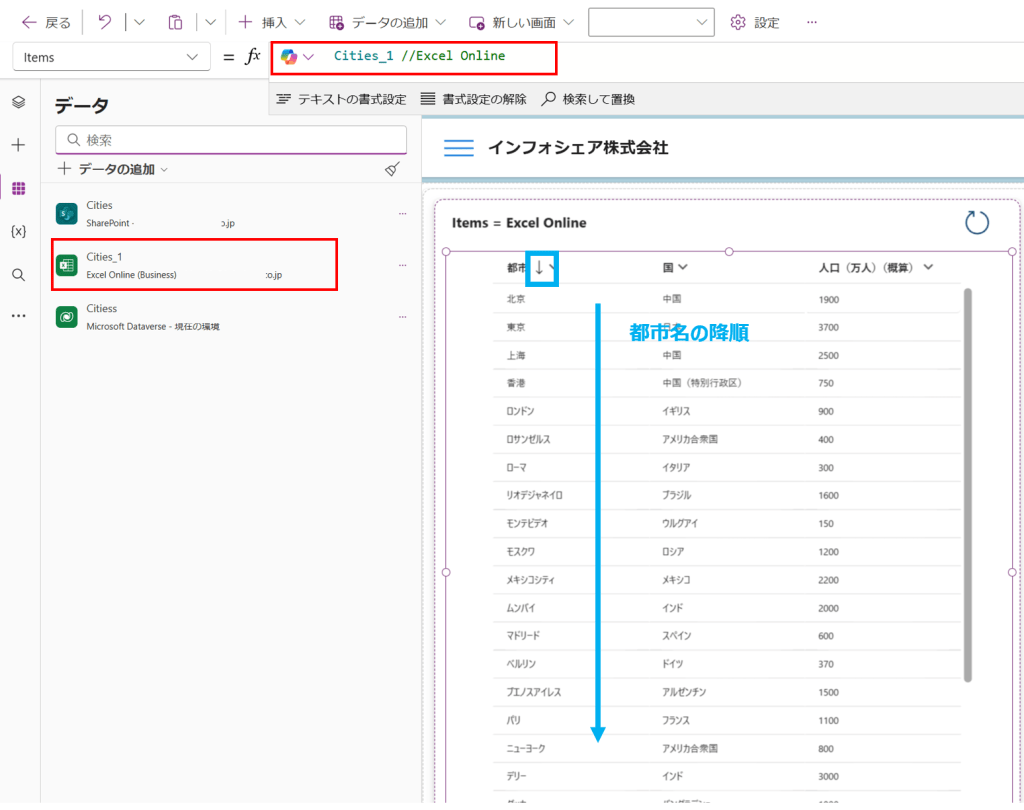Click the circular refresh icon above the table
This screenshot has height=810, width=1024.
977,223
